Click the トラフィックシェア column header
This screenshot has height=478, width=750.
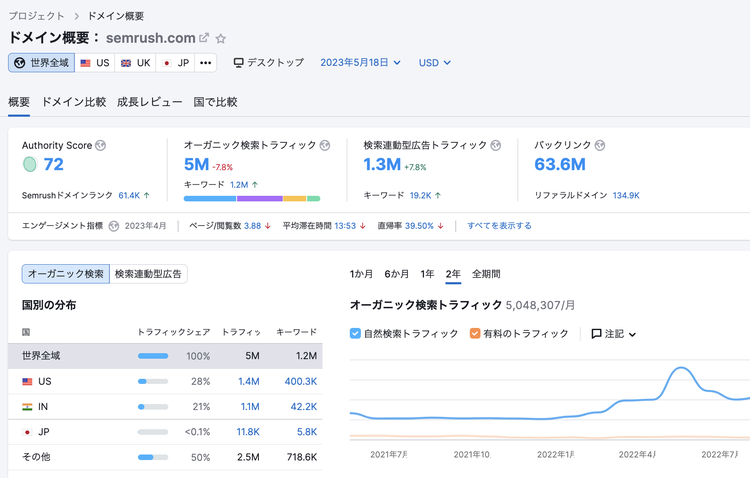pos(174,332)
